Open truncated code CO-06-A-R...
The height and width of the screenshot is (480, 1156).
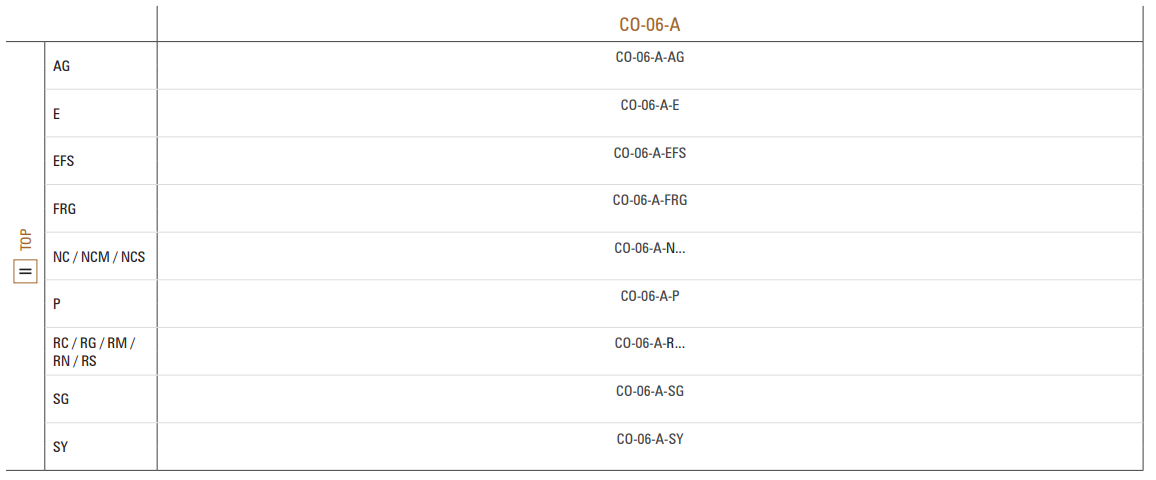pos(650,344)
